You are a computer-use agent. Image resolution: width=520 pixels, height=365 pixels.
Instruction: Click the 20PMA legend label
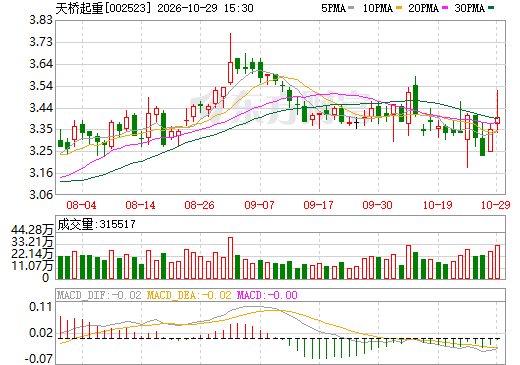423,8
